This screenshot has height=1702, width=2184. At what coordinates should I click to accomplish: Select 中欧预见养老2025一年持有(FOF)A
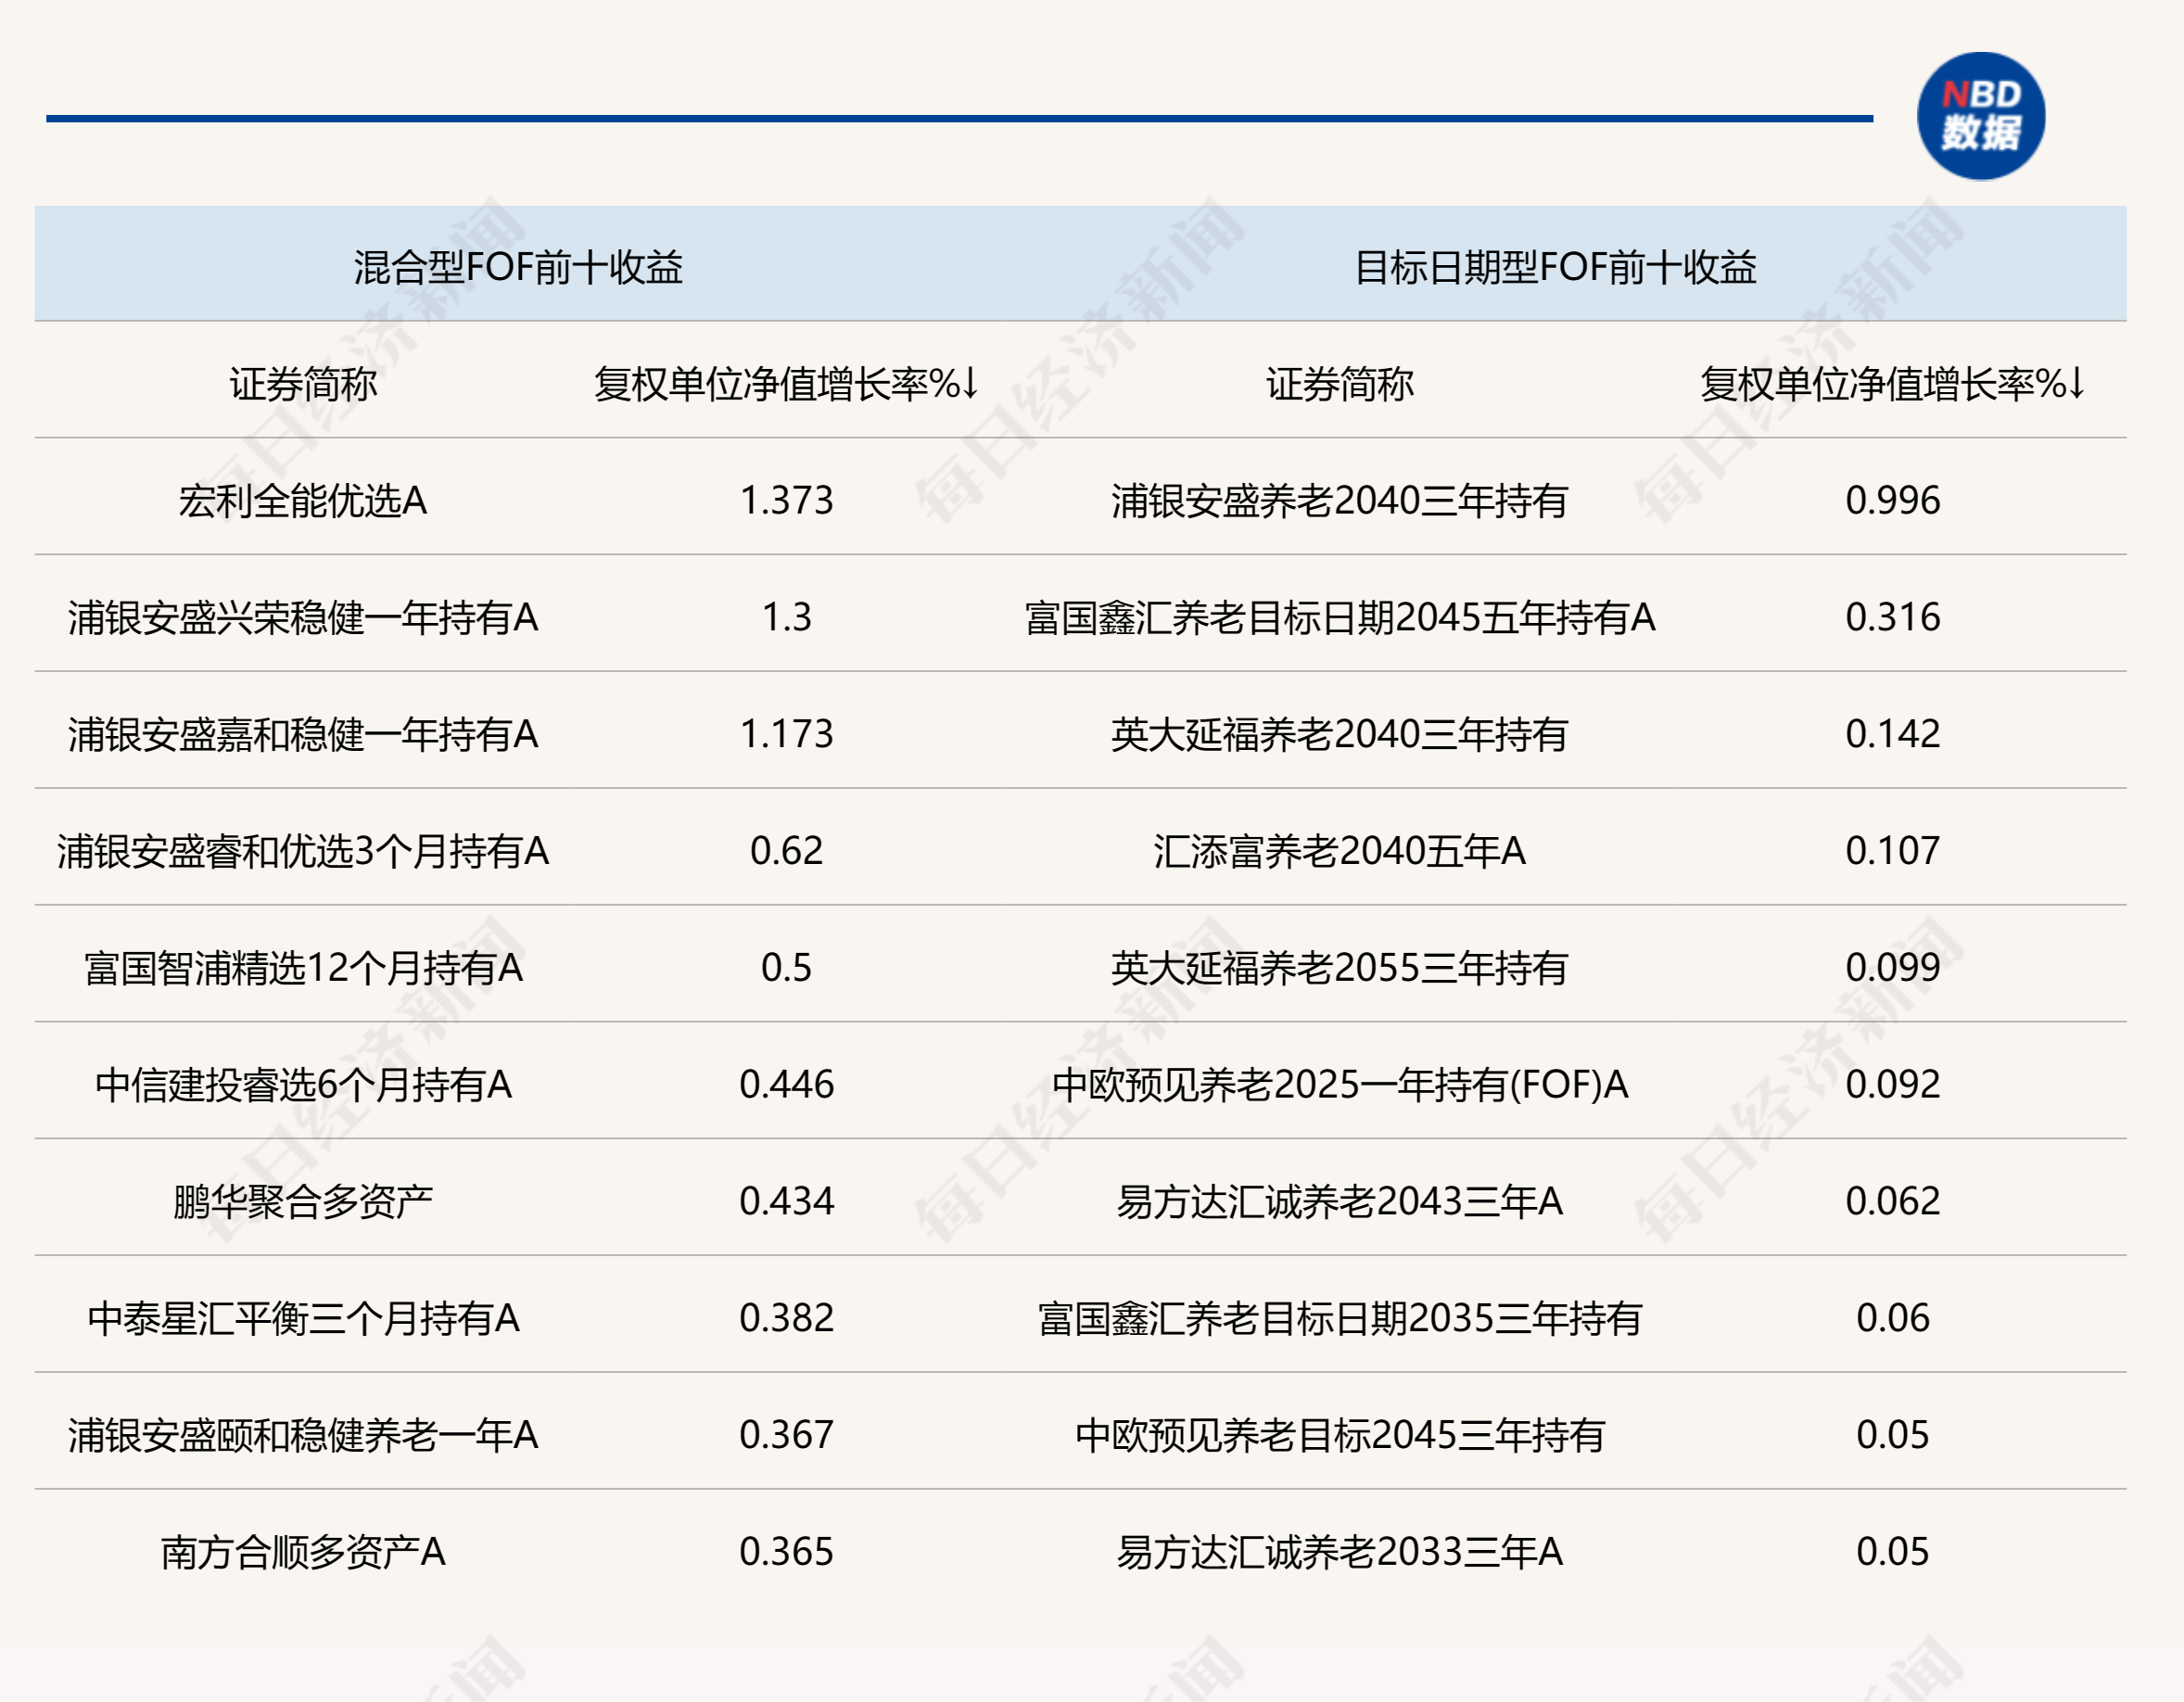click(1340, 1085)
